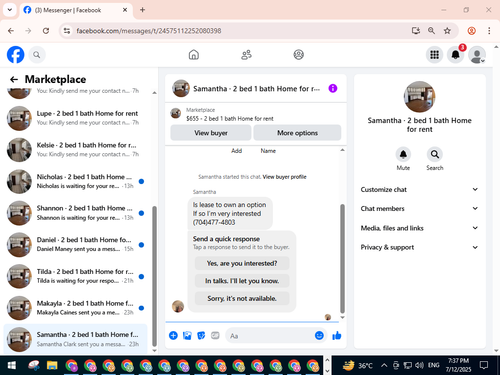This screenshot has width=500, height=375.
Task: Open the Daniel conversation
Action: pyautogui.click(x=75, y=245)
